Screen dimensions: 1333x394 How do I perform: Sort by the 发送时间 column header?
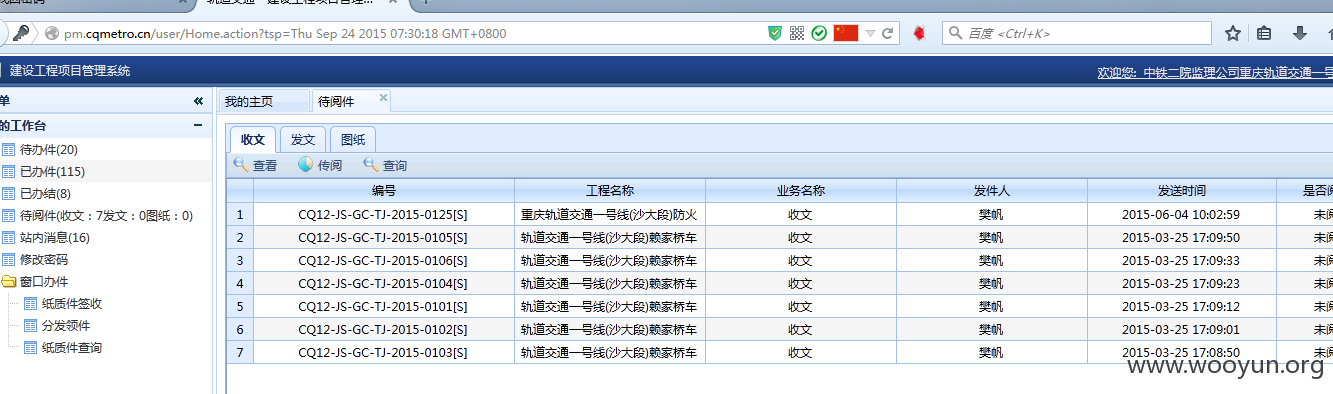click(1182, 190)
